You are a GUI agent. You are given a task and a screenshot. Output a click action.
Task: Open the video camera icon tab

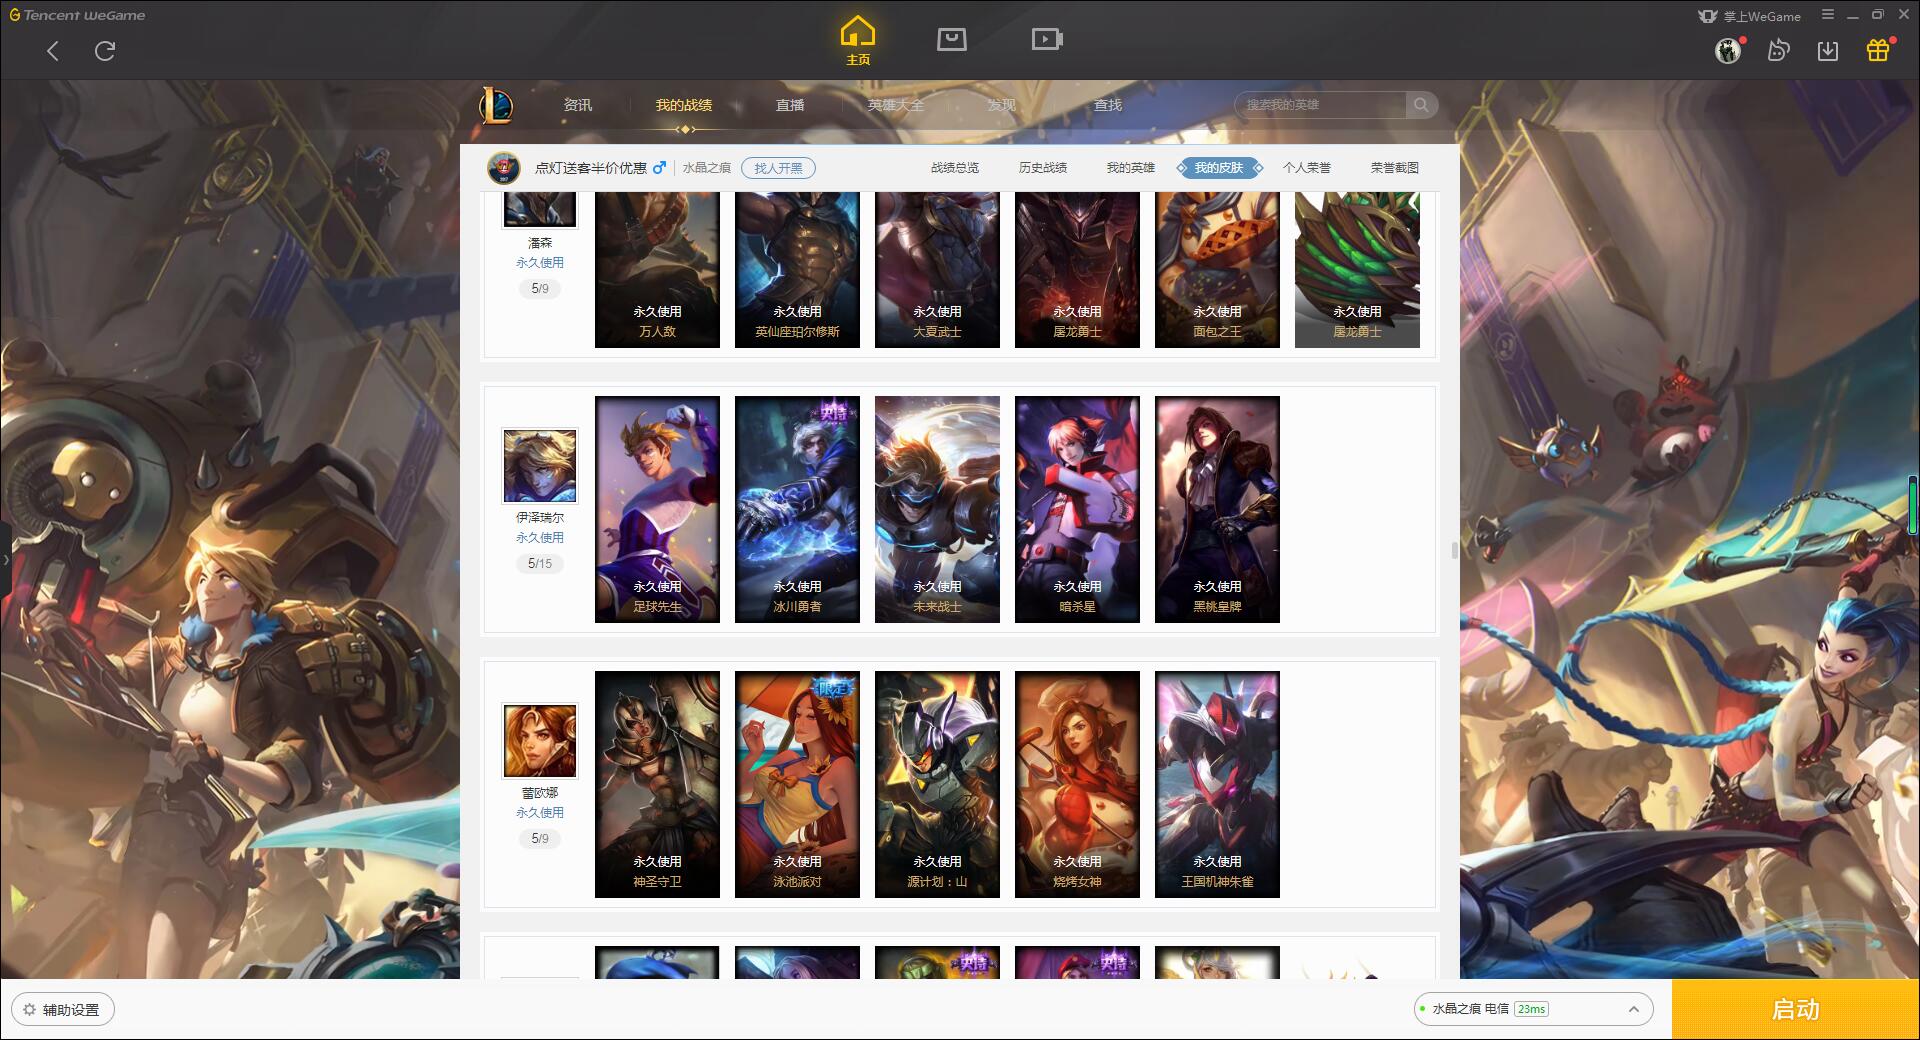pos(1047,39)
